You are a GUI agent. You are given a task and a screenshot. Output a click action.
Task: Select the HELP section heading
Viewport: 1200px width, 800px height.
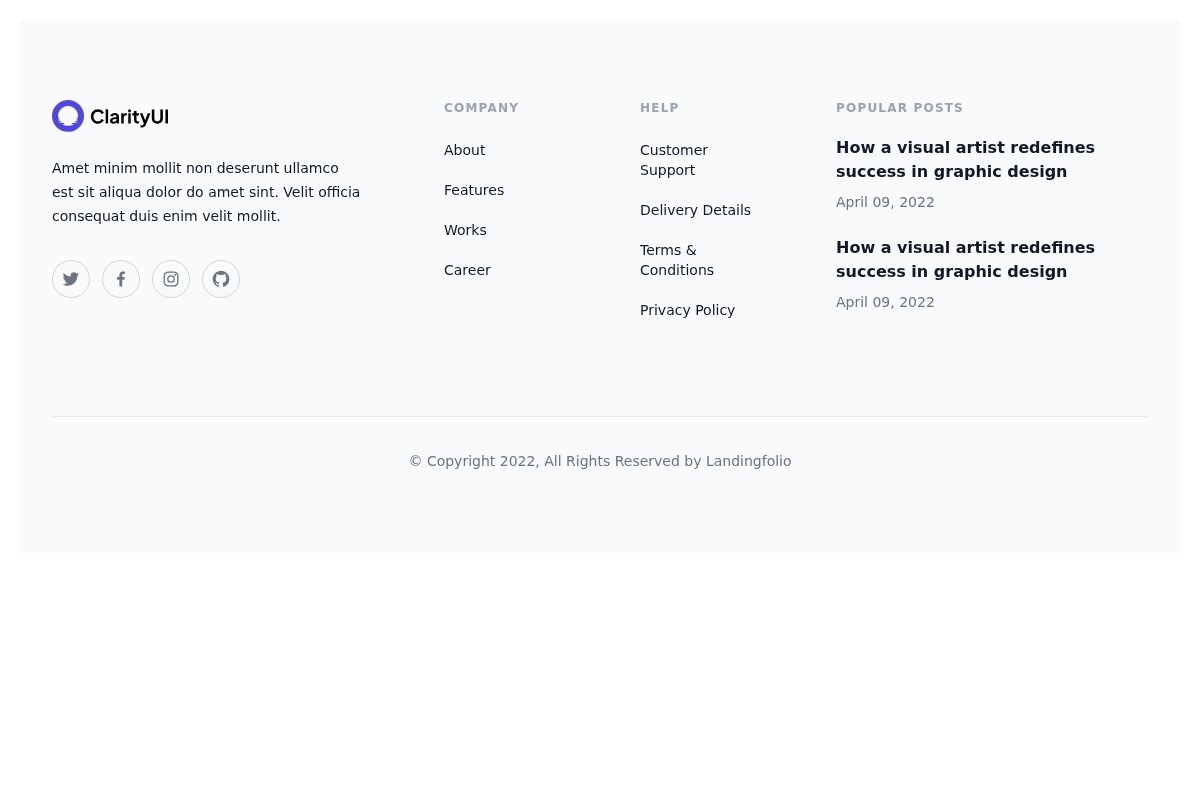coord(659,108)
